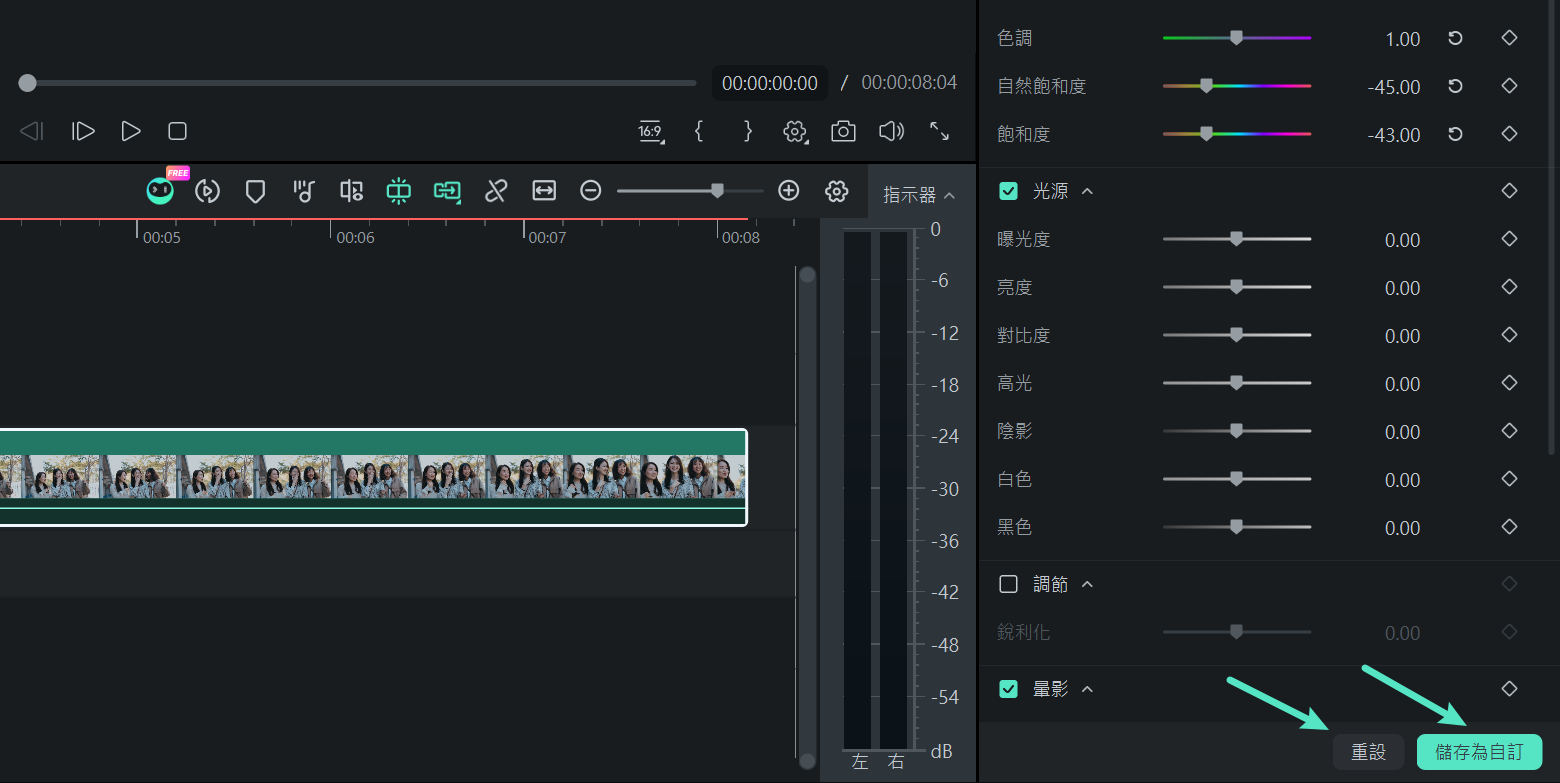Reset the 飽和度 value with its undo icon
Image resolution: width=1560 pixels, height=783 pixels.
point(1456,134)
